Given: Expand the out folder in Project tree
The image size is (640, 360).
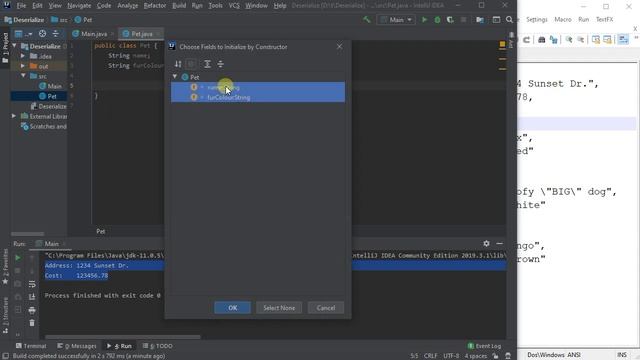Looking at the screenshot, I should pyautogui.click(x=23, y=66).
